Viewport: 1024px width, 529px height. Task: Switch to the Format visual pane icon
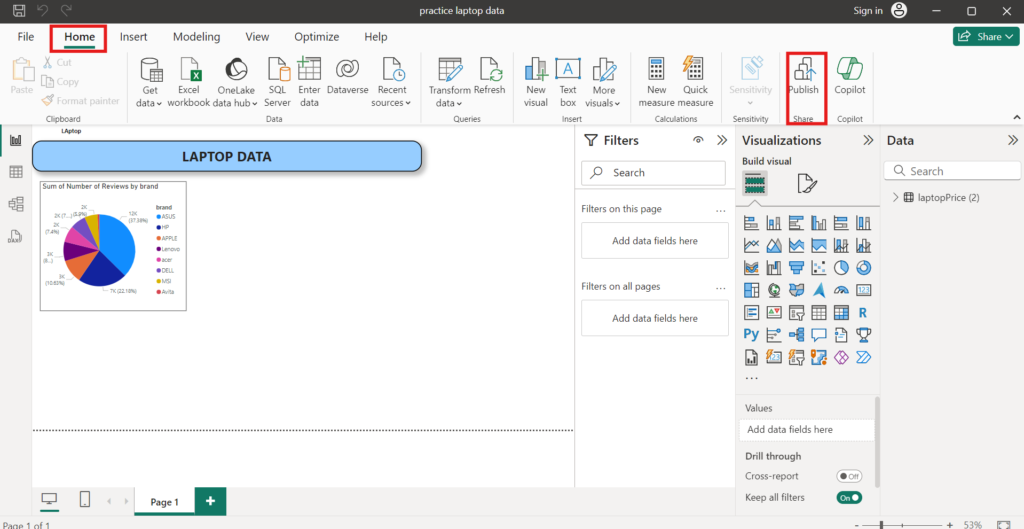[807, 184]
